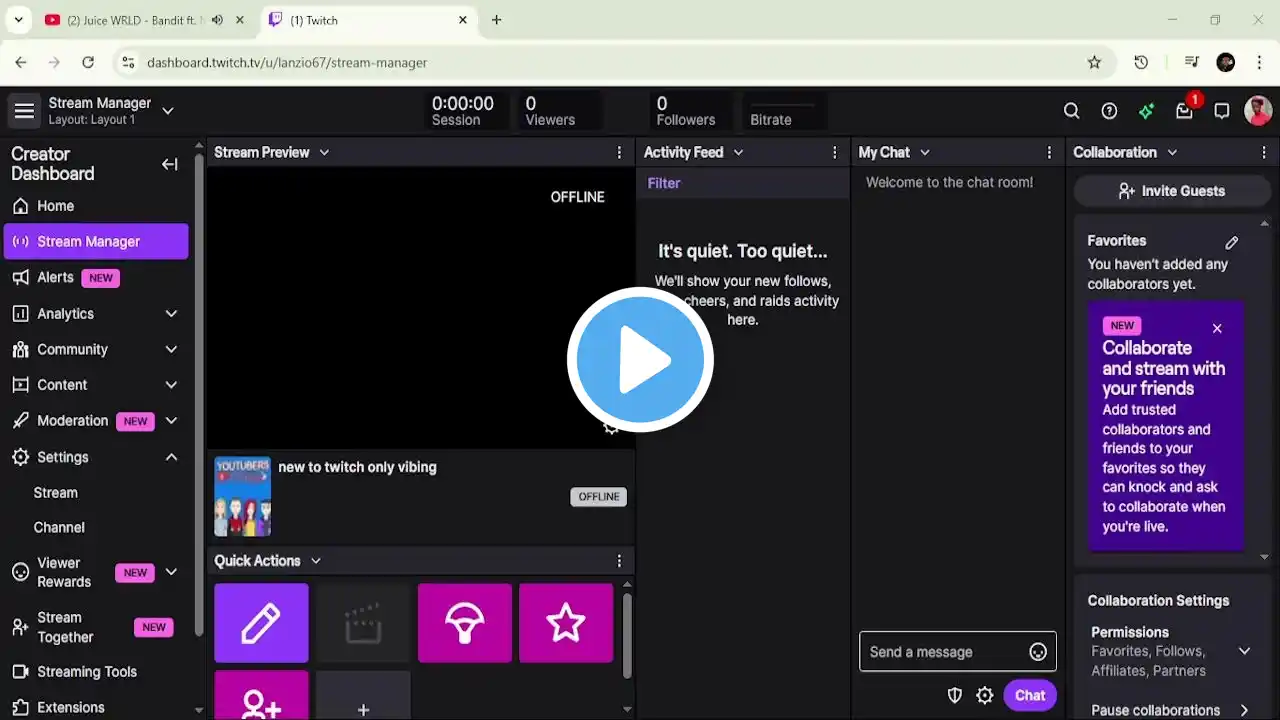The image size is (1280, 720).
Task: Go back in browser history
Action: 21,62
